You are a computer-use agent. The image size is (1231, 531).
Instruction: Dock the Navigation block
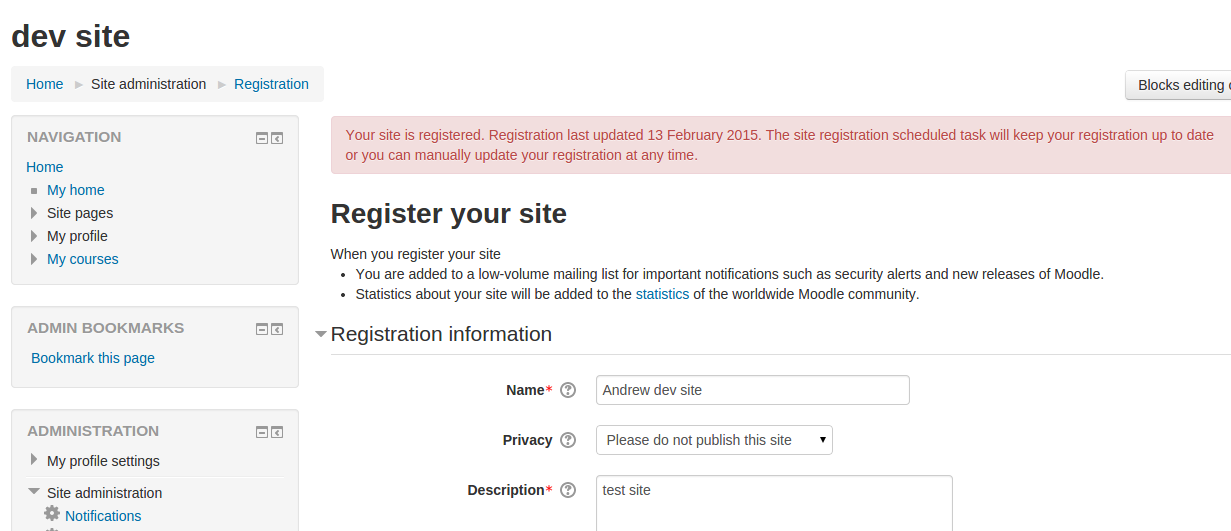(277, 138)
